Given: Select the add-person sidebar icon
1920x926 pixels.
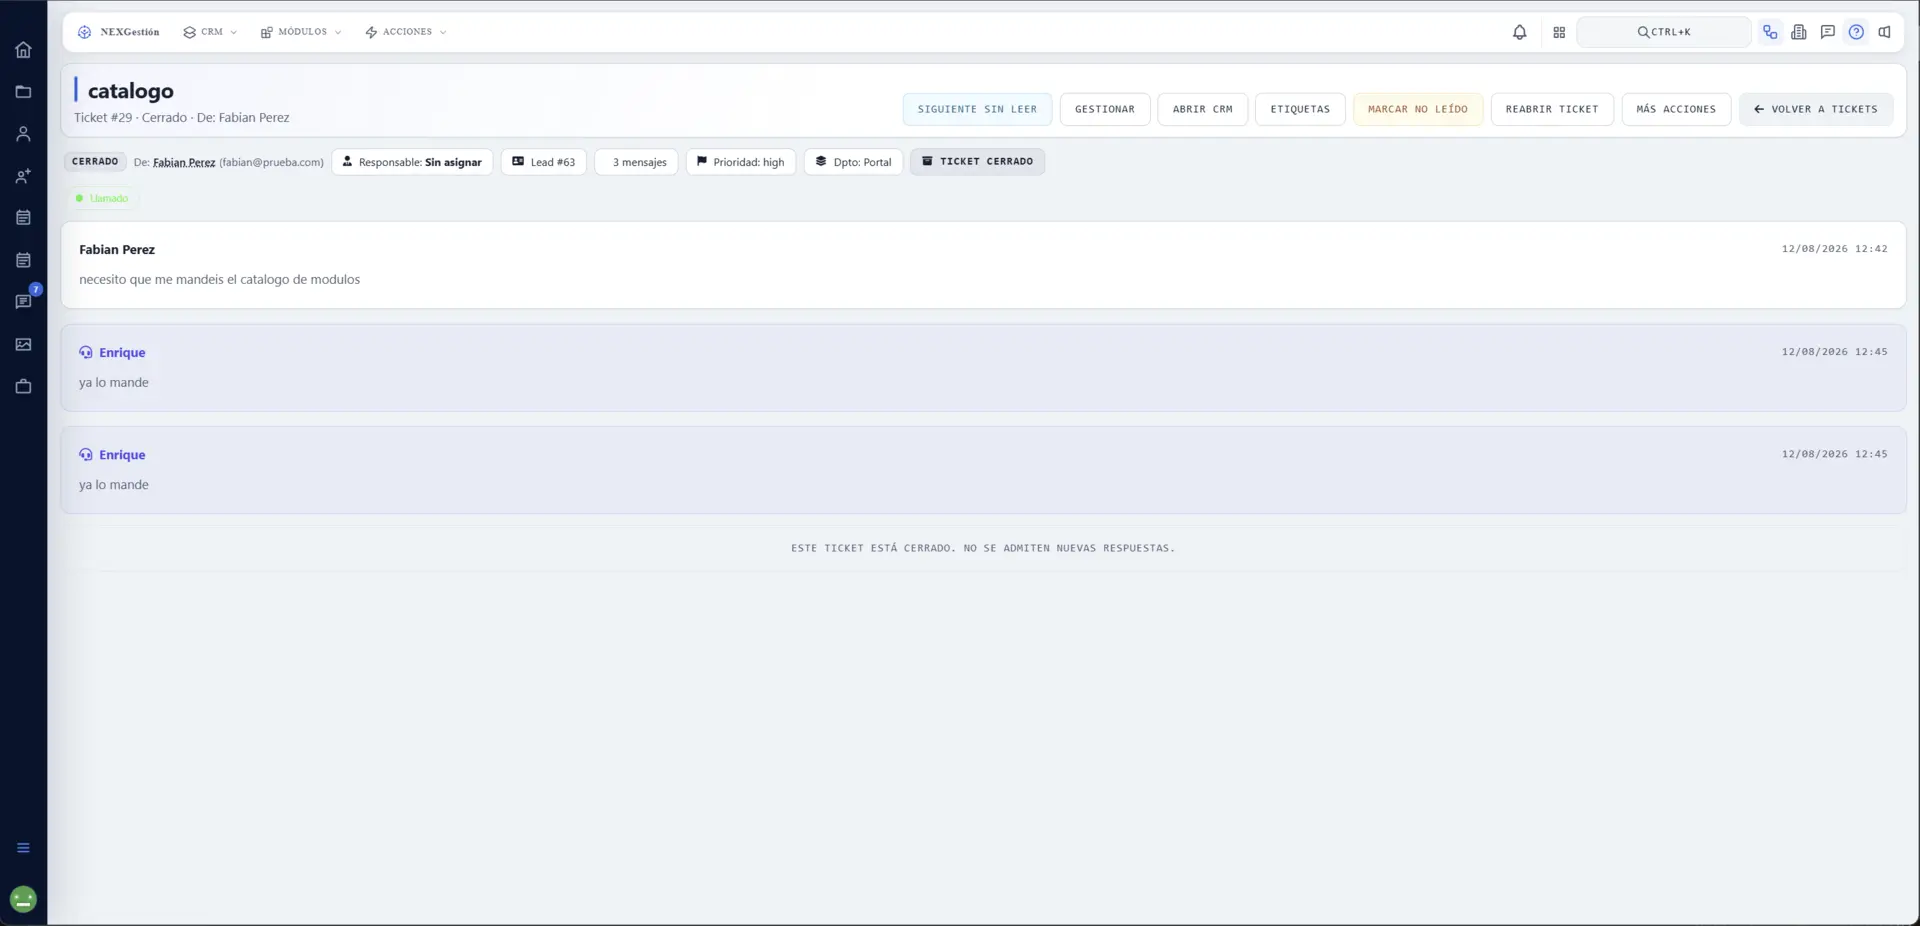Looking at the screenshot, I should coord(23,176).
